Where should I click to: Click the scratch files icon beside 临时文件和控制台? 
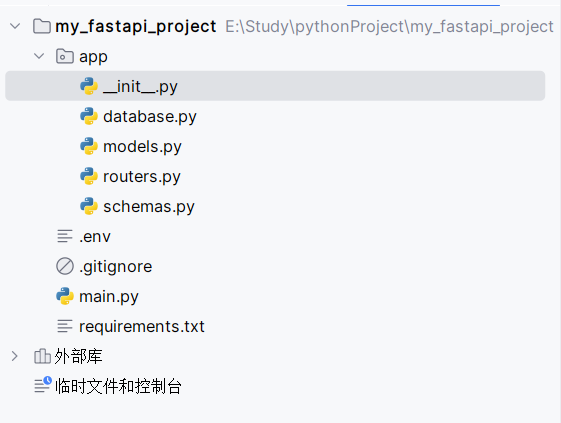[43, 385]
